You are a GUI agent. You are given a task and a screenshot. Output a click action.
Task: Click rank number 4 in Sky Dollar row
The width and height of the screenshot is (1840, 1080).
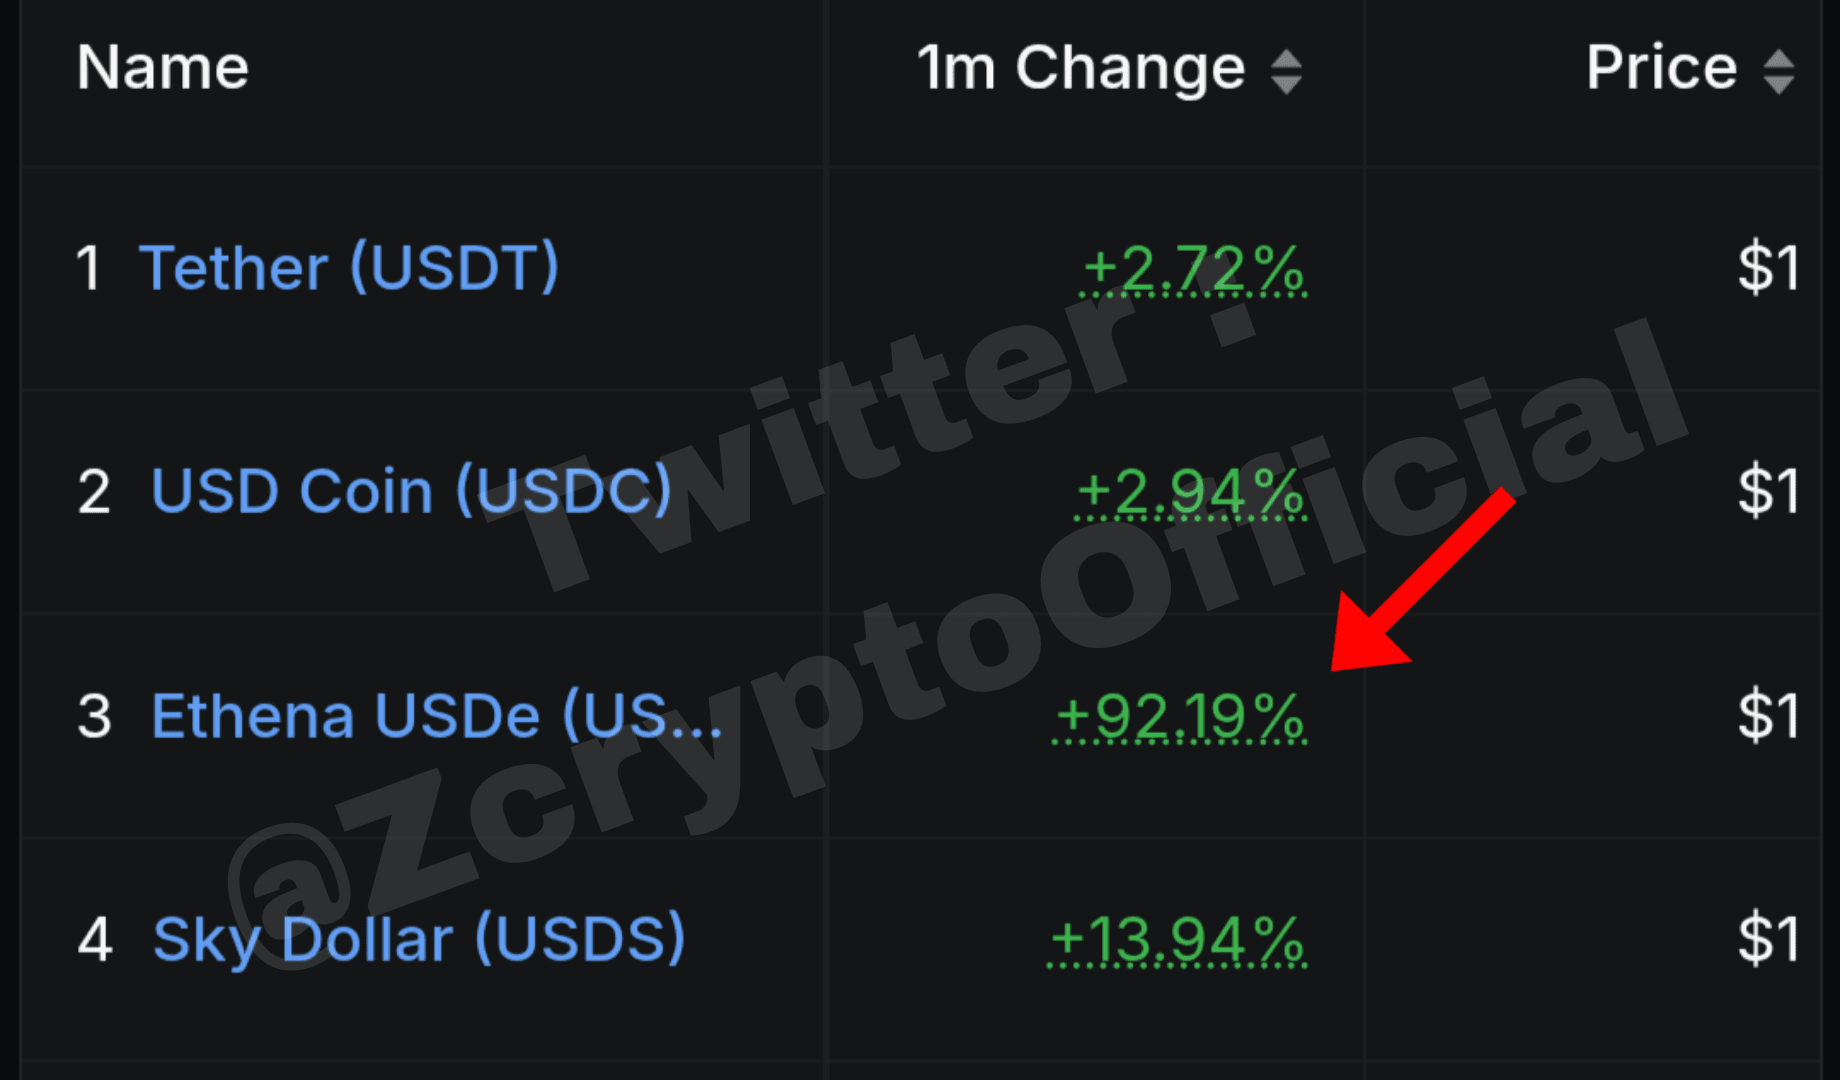click(95, 941)
